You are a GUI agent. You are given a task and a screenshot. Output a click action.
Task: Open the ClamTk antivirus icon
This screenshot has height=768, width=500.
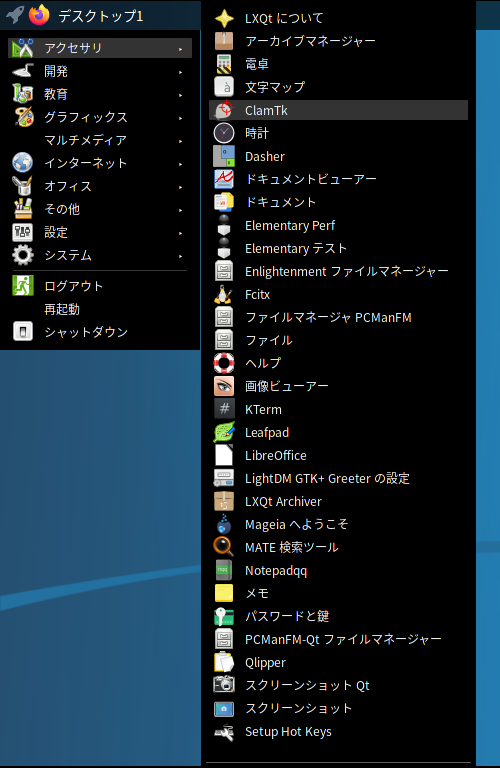[224, 110]
